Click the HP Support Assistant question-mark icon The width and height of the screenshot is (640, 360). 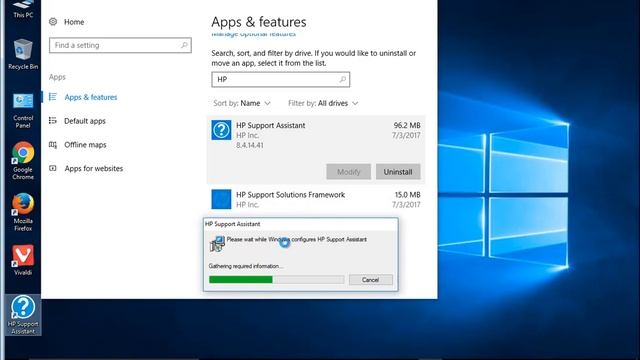point(221,130)
